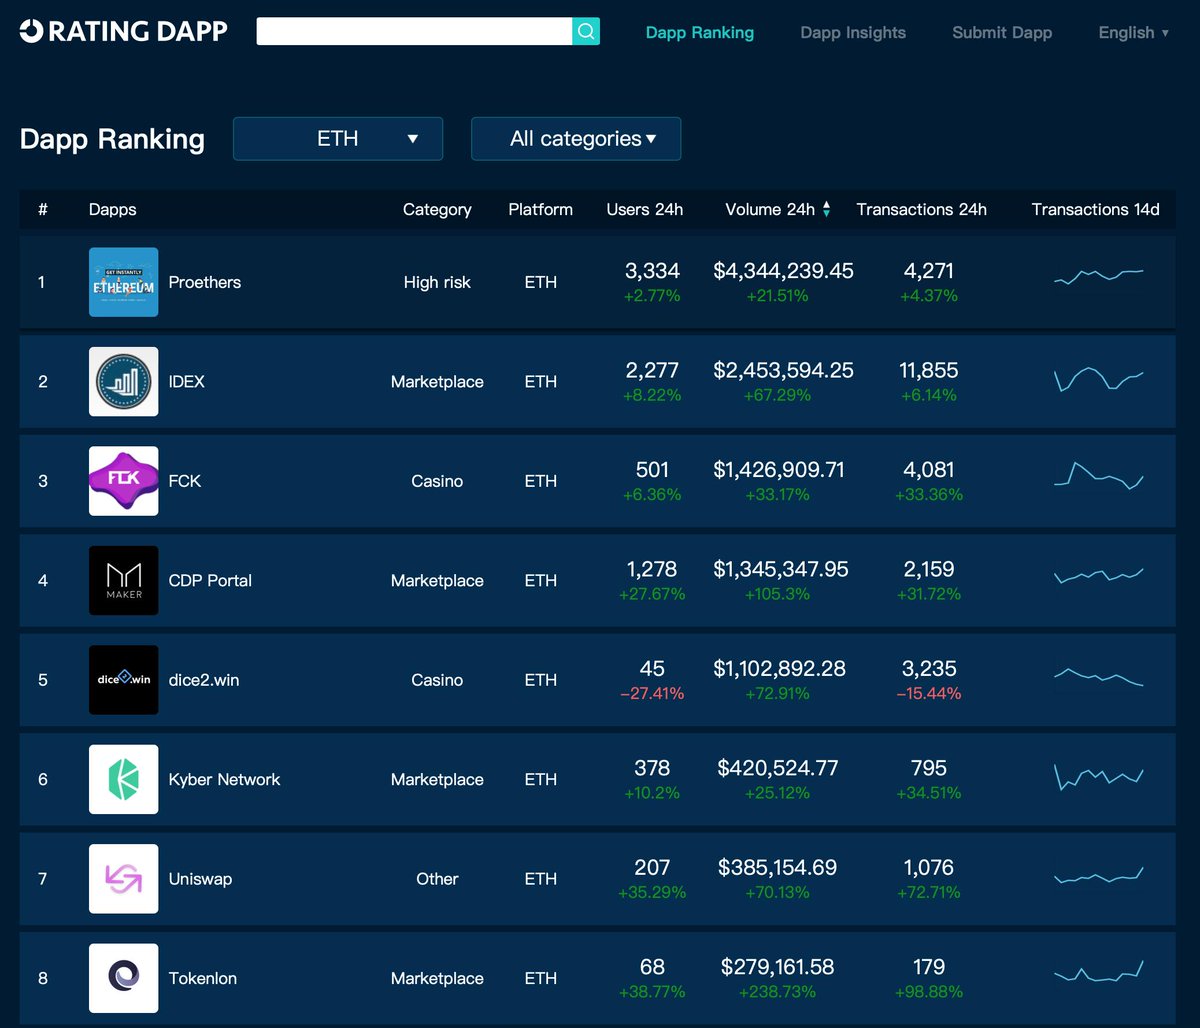Screen dimensions: 1200x1028
Task: Select the $4,344,239.45 volume value
Action: pos(784,271)
